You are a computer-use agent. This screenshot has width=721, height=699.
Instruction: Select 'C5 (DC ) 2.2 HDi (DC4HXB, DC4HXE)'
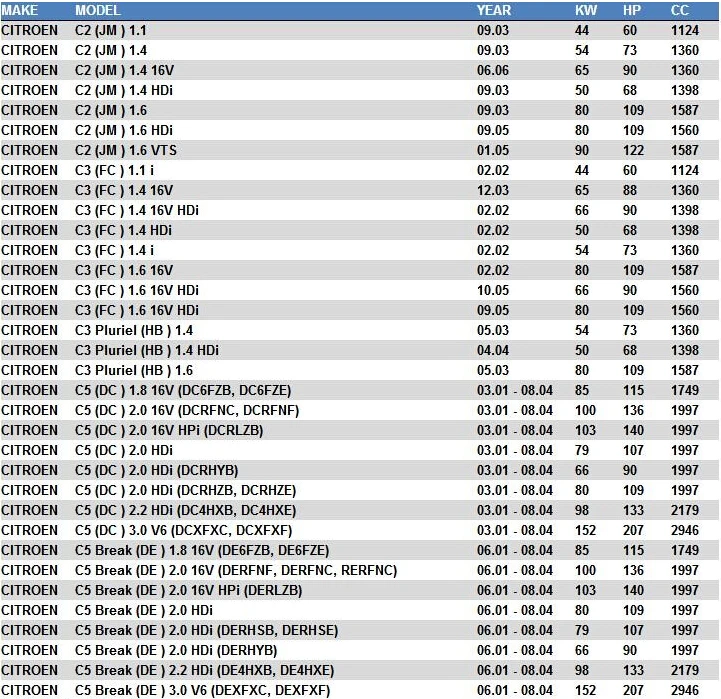click(185, 510)
